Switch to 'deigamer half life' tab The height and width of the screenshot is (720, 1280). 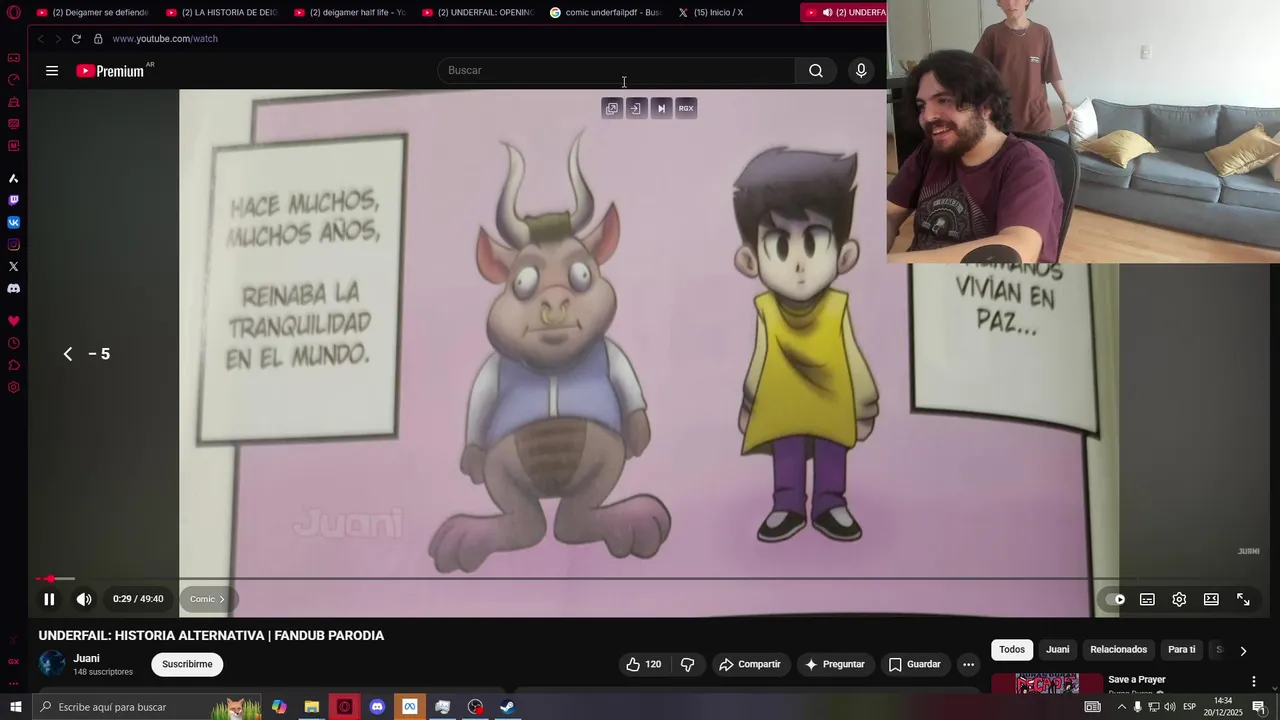pos(350,13)
